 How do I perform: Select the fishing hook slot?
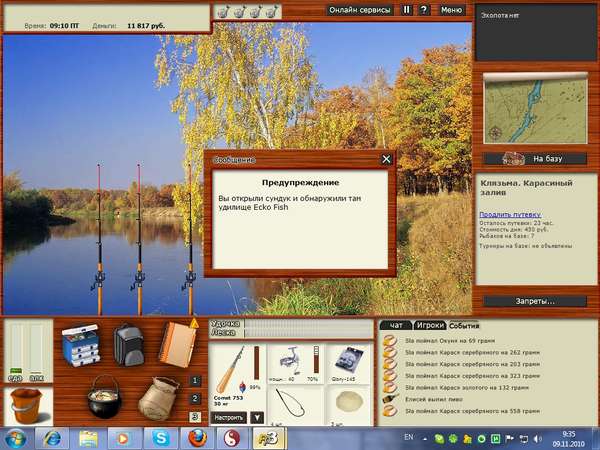click(x=295, y=405)
